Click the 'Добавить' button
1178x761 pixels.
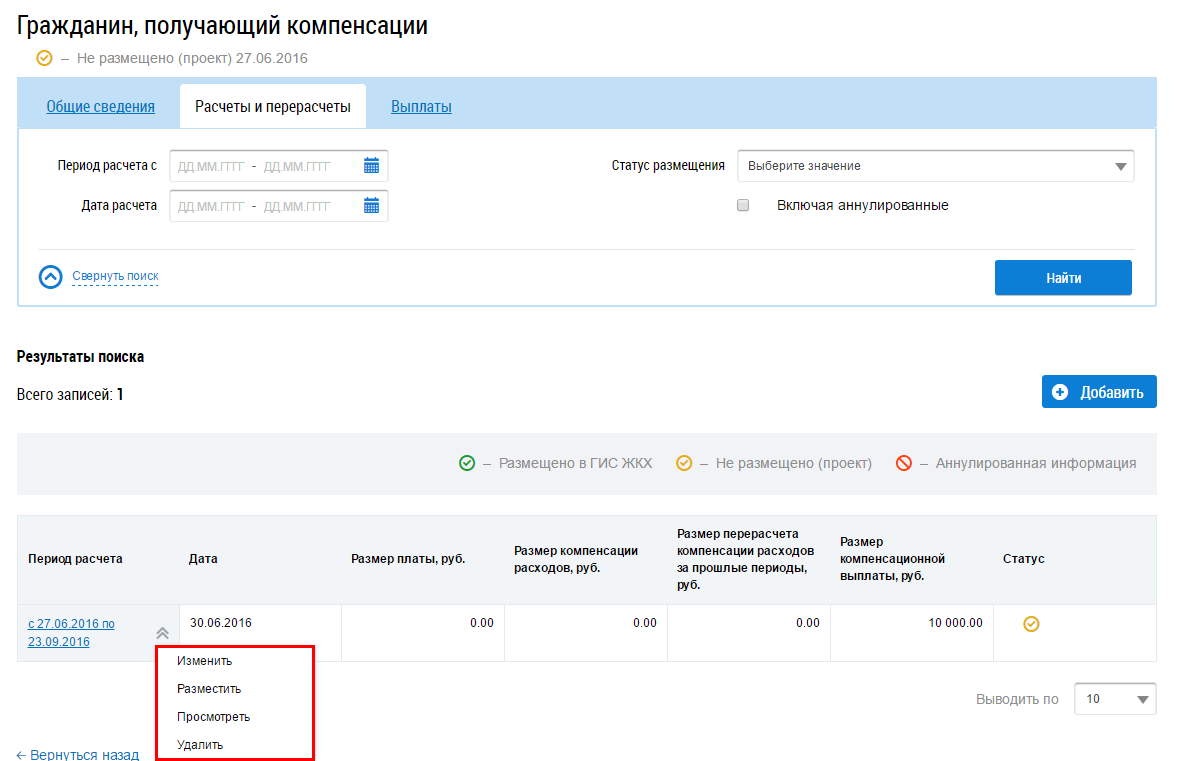[1099, 392]
